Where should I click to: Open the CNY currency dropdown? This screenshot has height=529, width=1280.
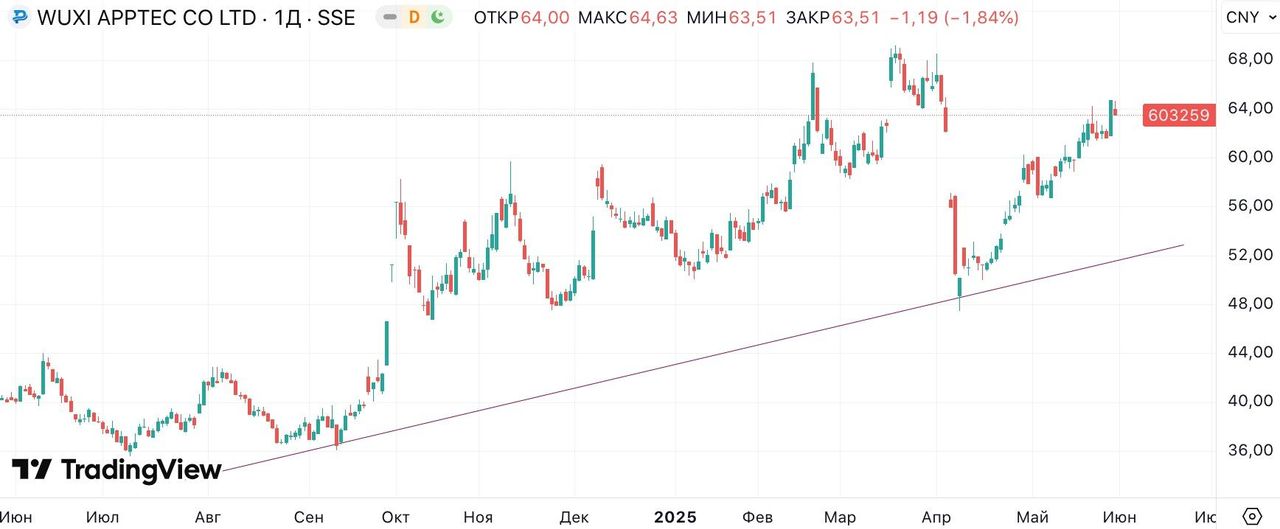tap(1249, 17)
